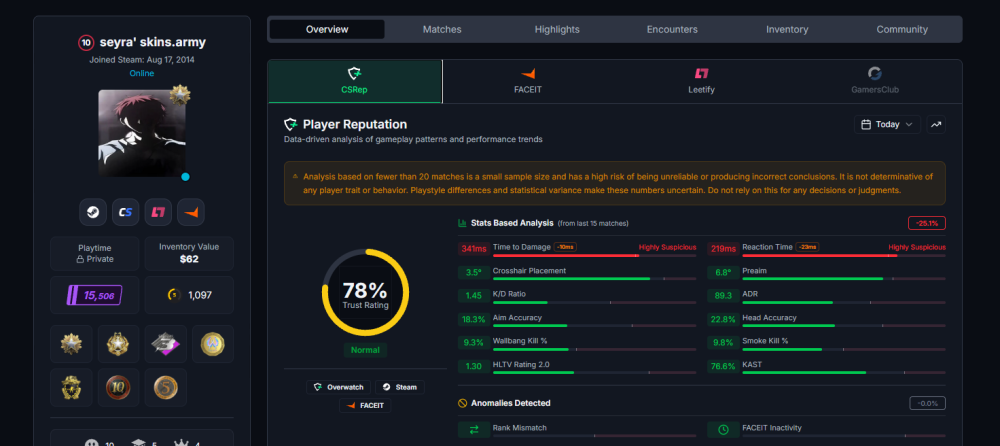Click the Steam source button
This screenshot has height=446, width=1000.
point(400,387)
